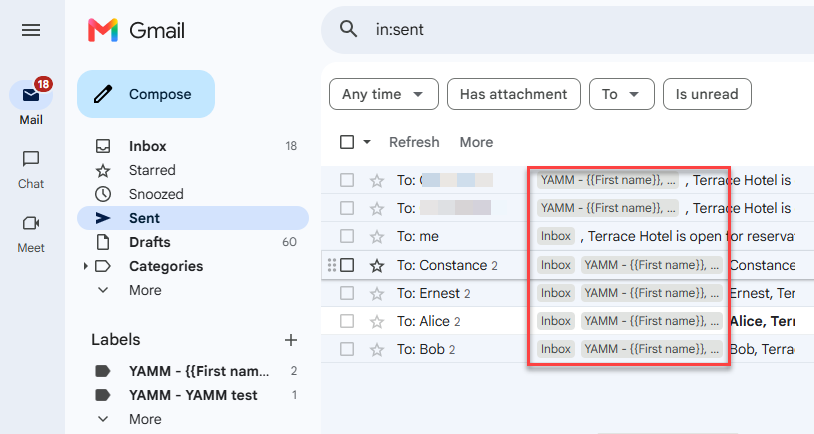Click the tag icon beside YAMM - YAMM test

coord(103,395)
